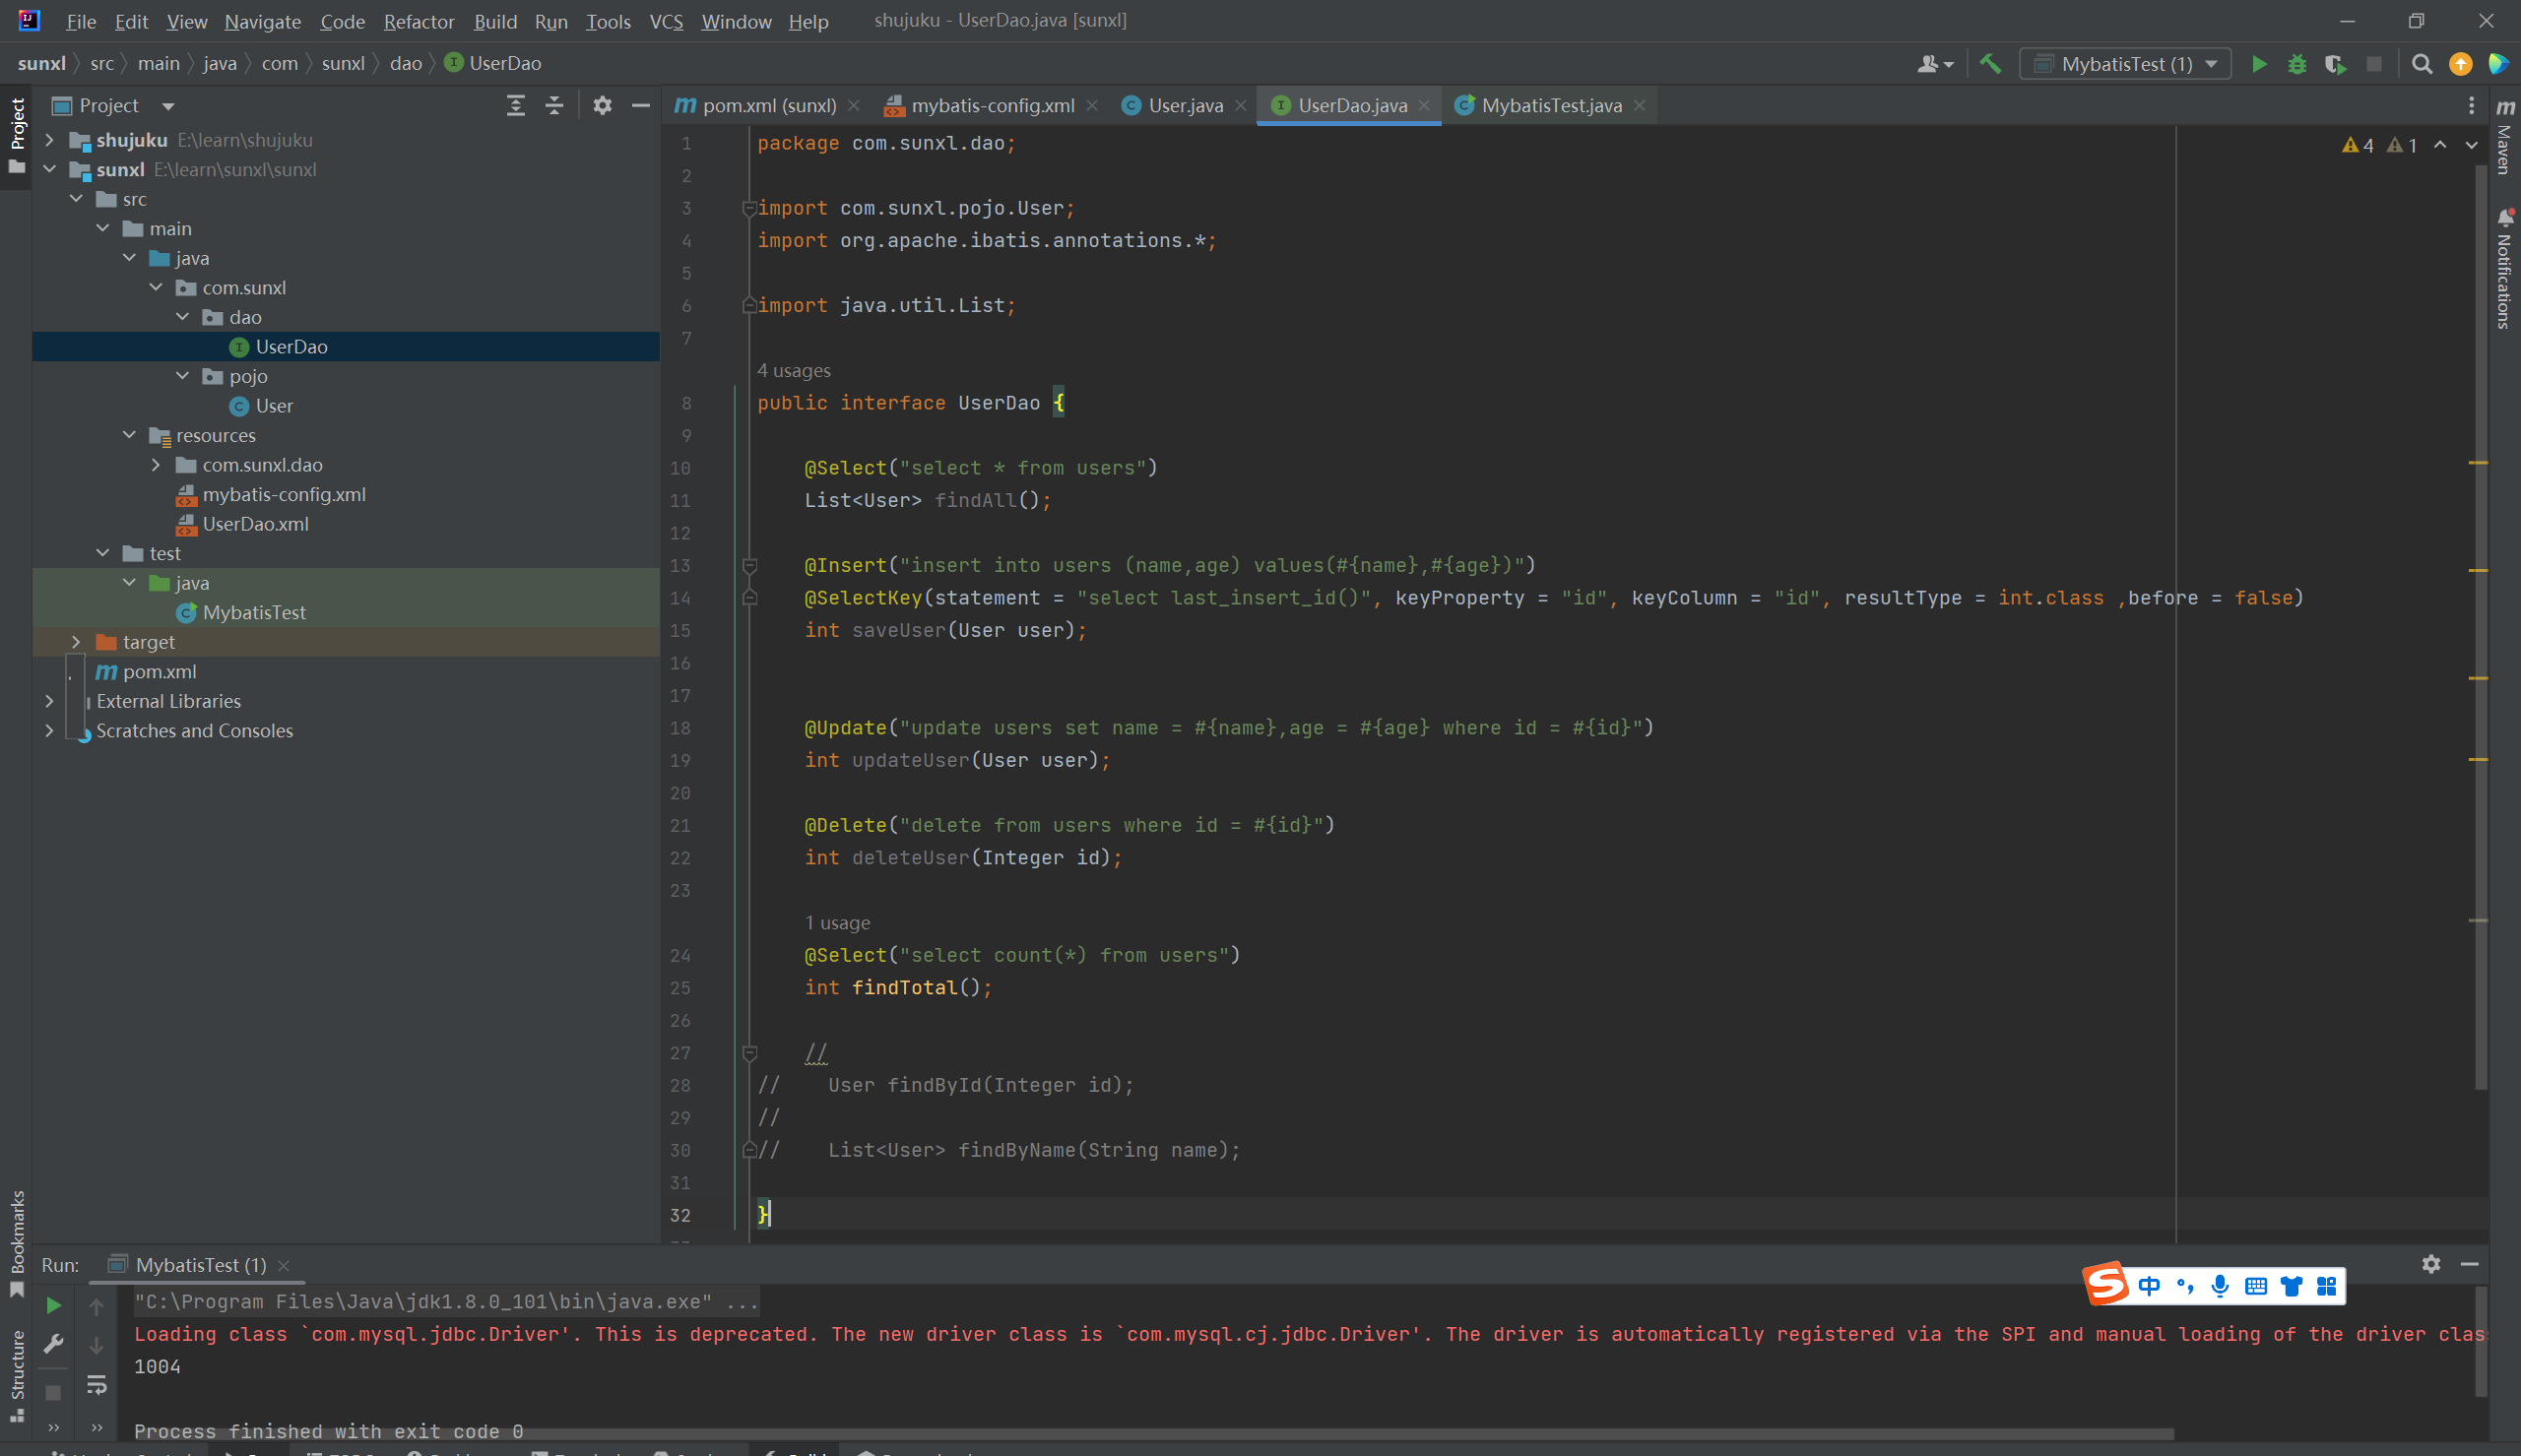Click dao breadcrumb in navigation bar
Screen dimensions: 2521x1456
point(405,63)
